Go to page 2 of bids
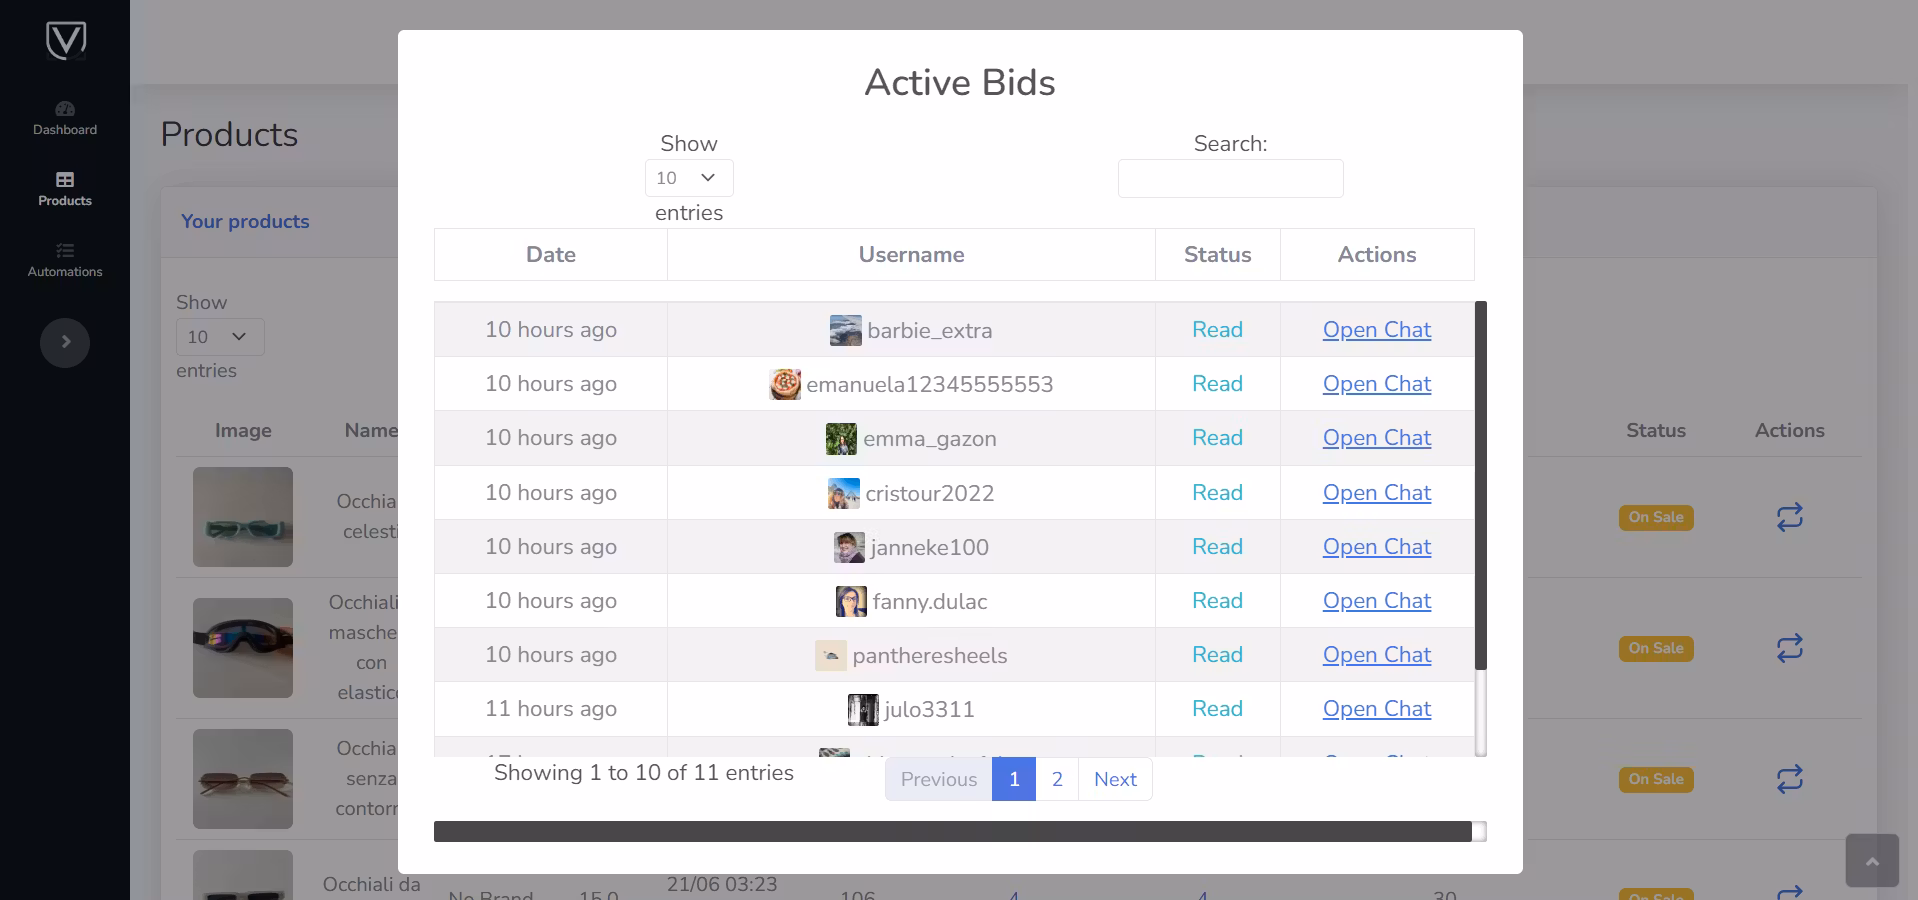1918x900 pixels. click(x=1057, y=779)
